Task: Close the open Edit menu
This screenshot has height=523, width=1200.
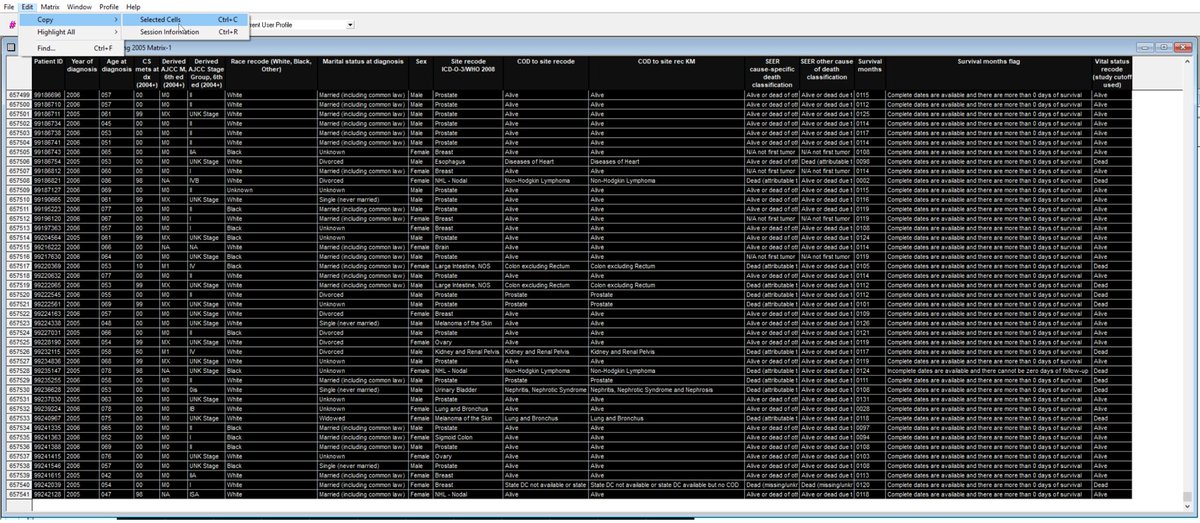Action: [27, 7]
